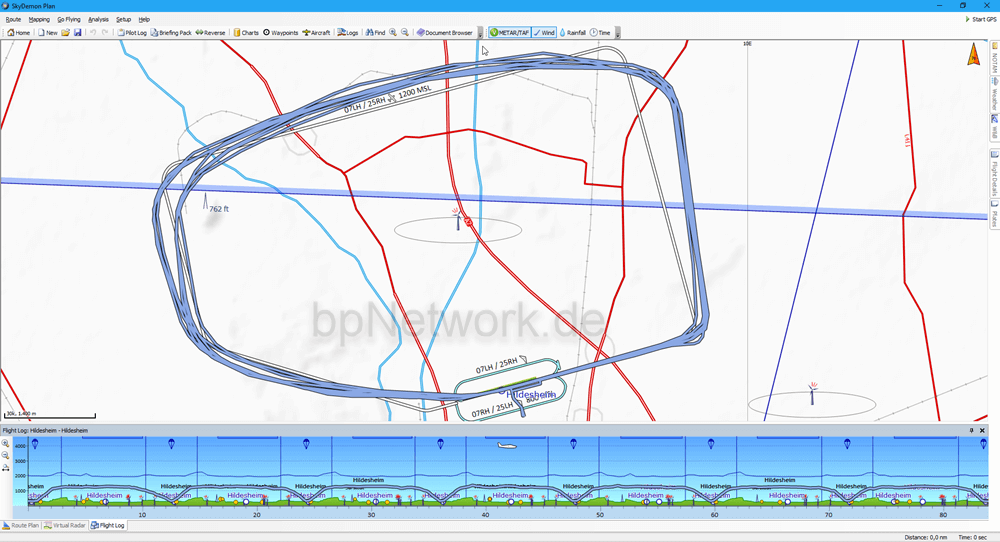Switch to the Flight Log tab
Viewport: 1000px width, 542px height.
point(107,525)
